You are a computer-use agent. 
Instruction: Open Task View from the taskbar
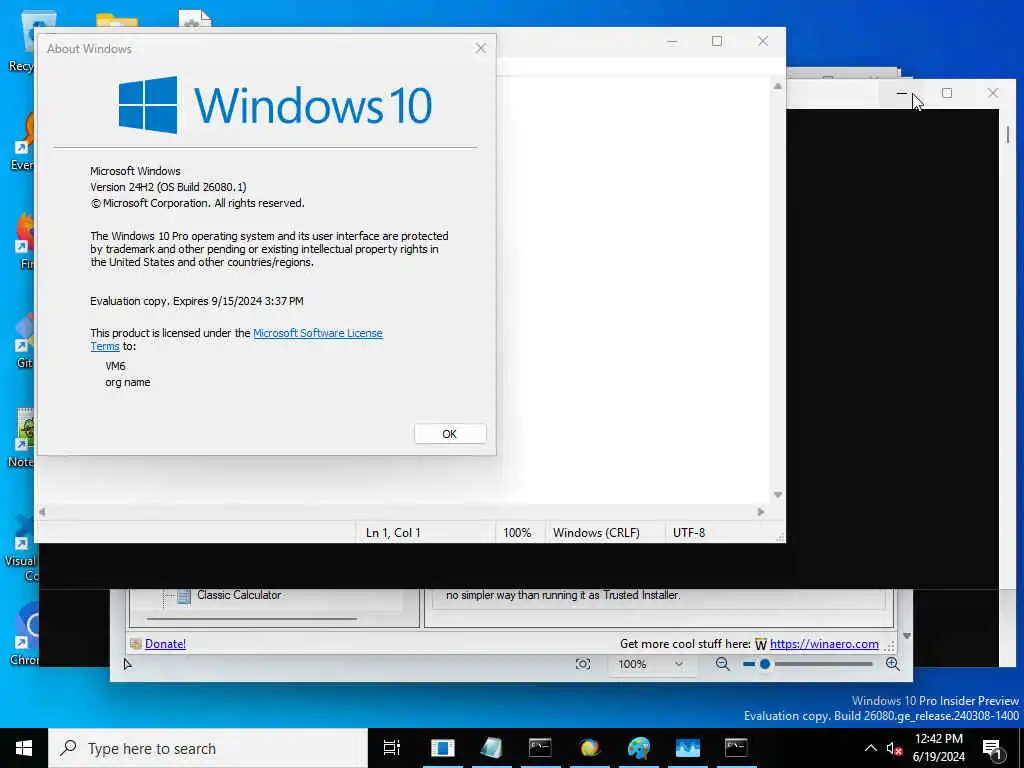point(392,748)
